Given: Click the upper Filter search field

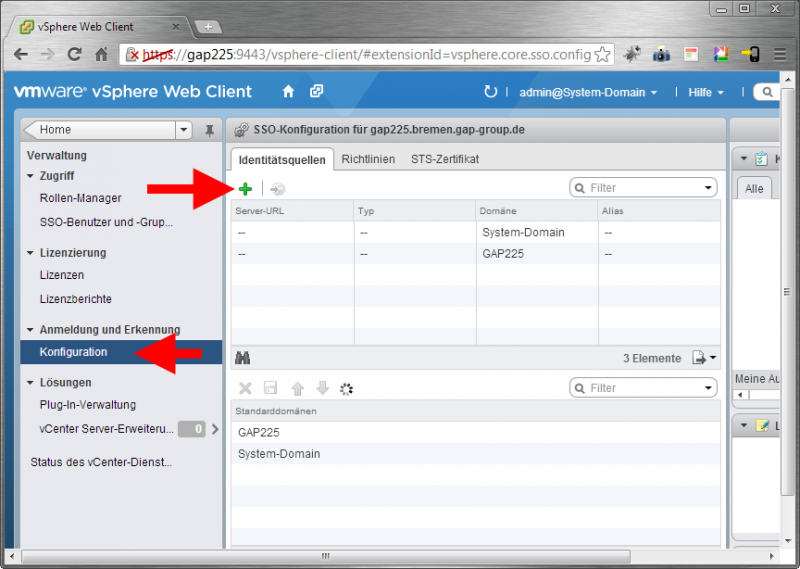Looking at the screenshot, I should [637, 188].
